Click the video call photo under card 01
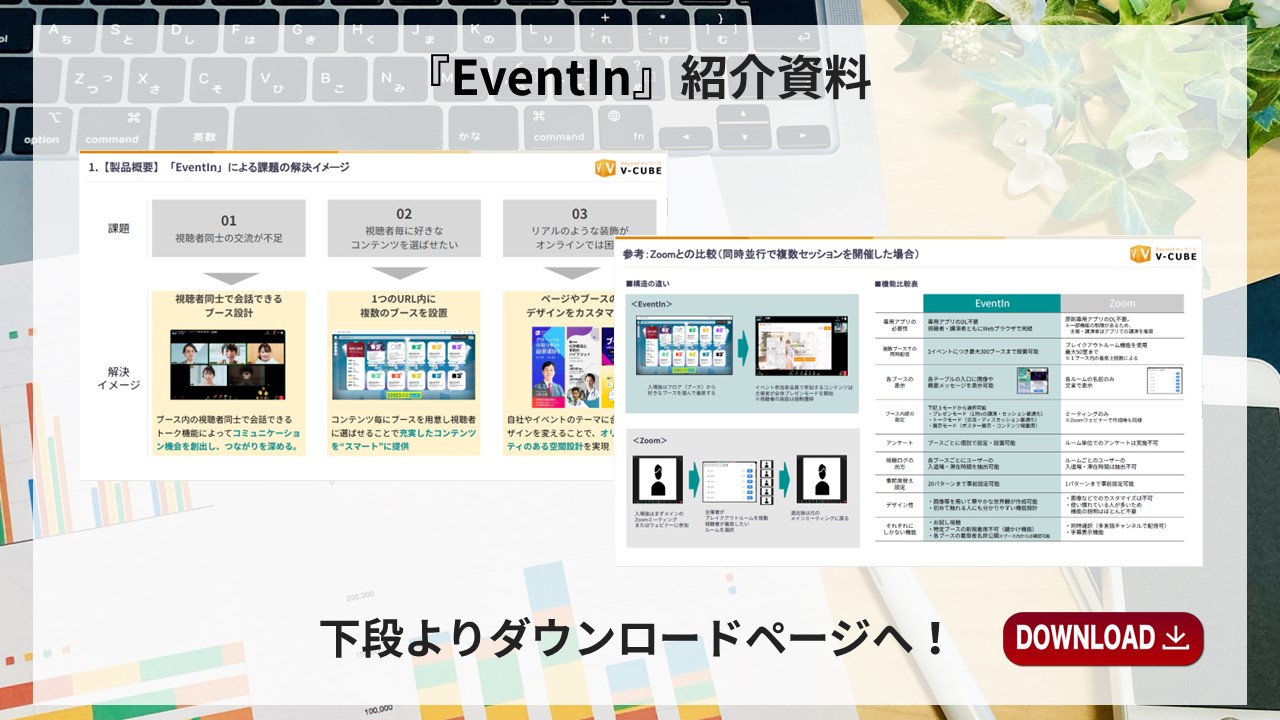This screenshot has height=720, width=1280. [x=229, y=365]
